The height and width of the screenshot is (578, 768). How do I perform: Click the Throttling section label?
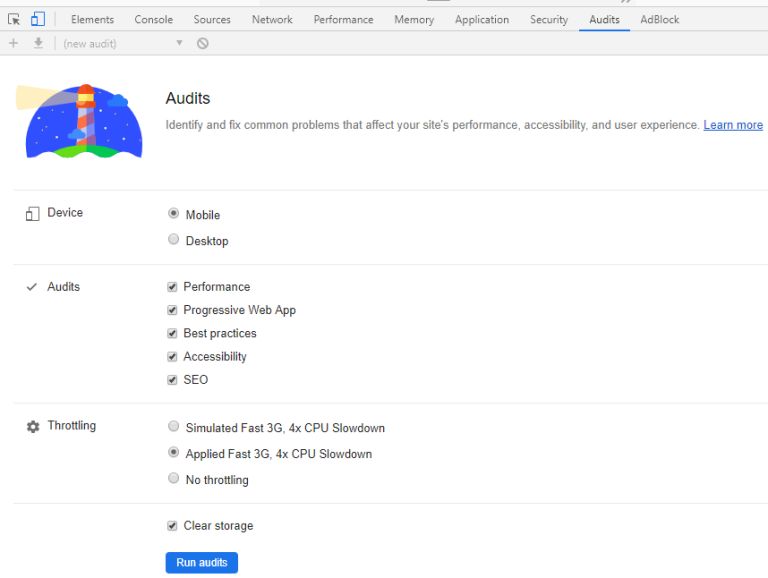tap(72, 425)
